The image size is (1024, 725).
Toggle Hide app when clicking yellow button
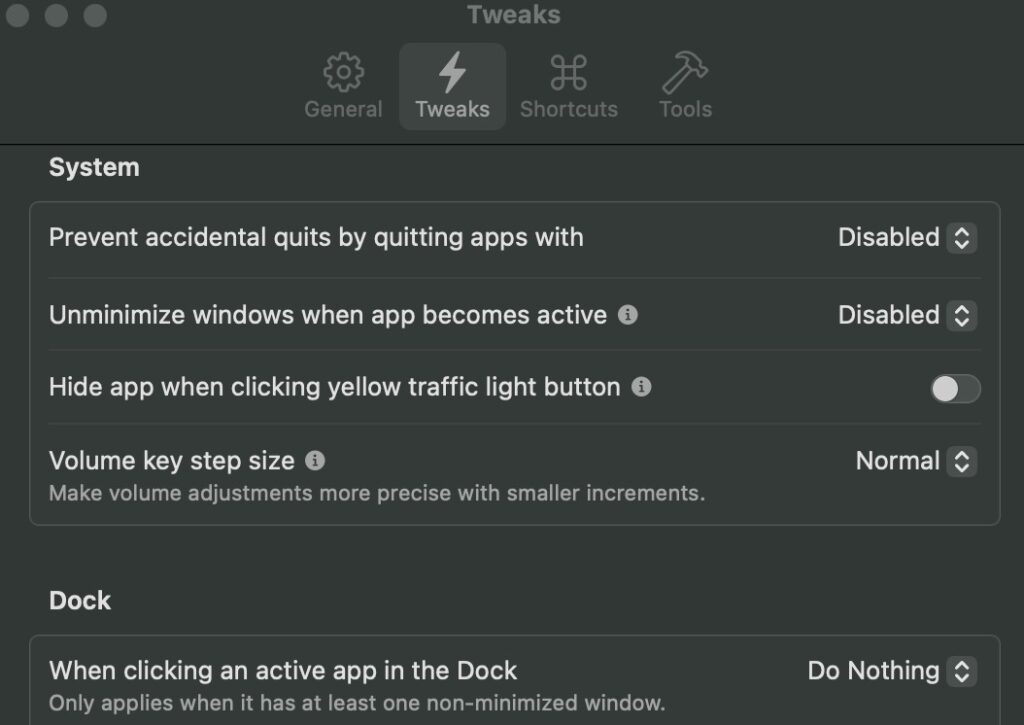pyautogui.click(x=955, y=389)
